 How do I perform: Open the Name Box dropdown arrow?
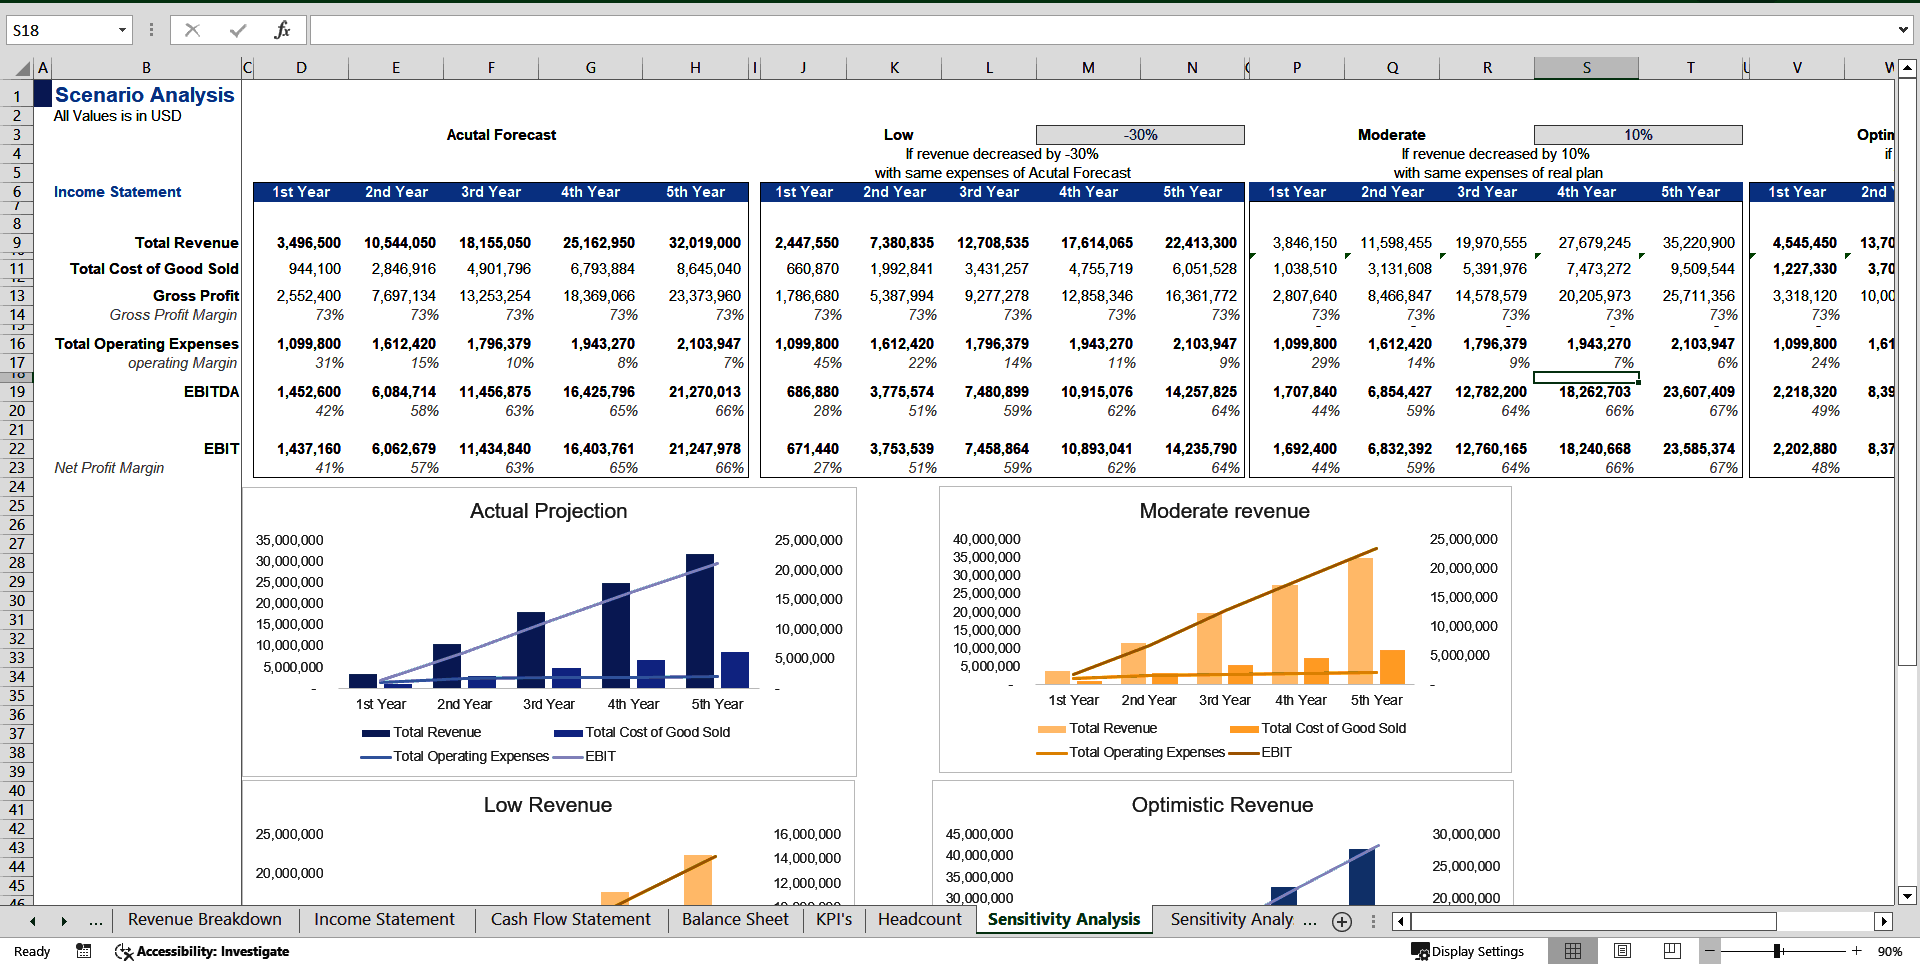click(122, 30)
